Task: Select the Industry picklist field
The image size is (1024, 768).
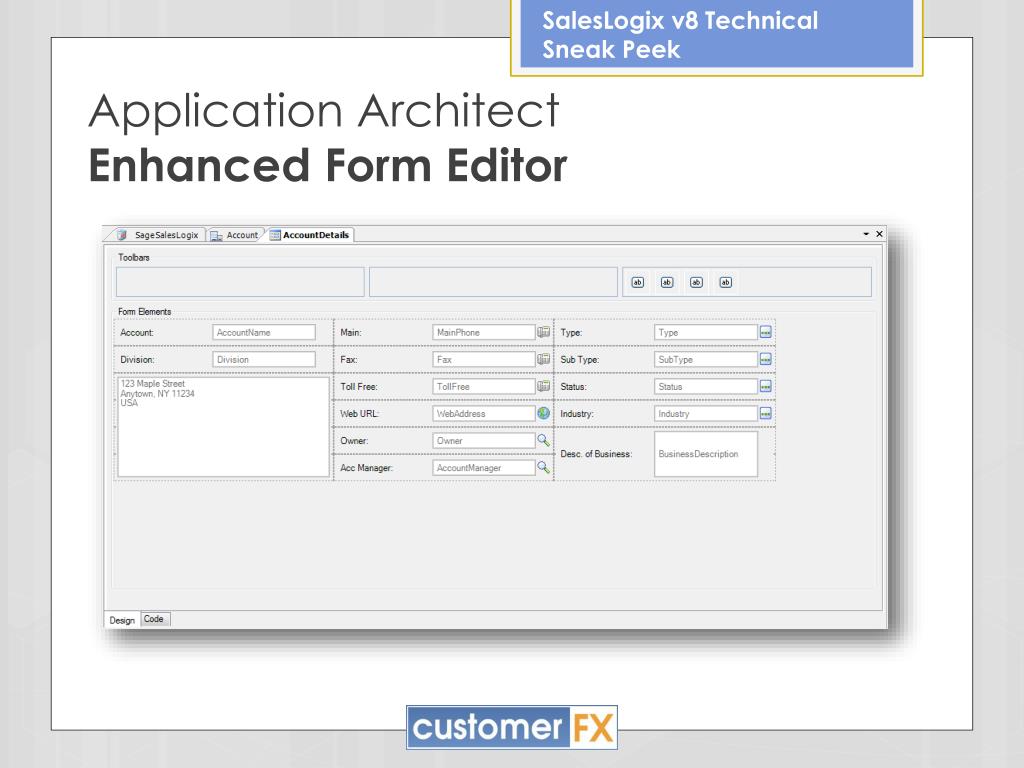Action: click(706, 413)
